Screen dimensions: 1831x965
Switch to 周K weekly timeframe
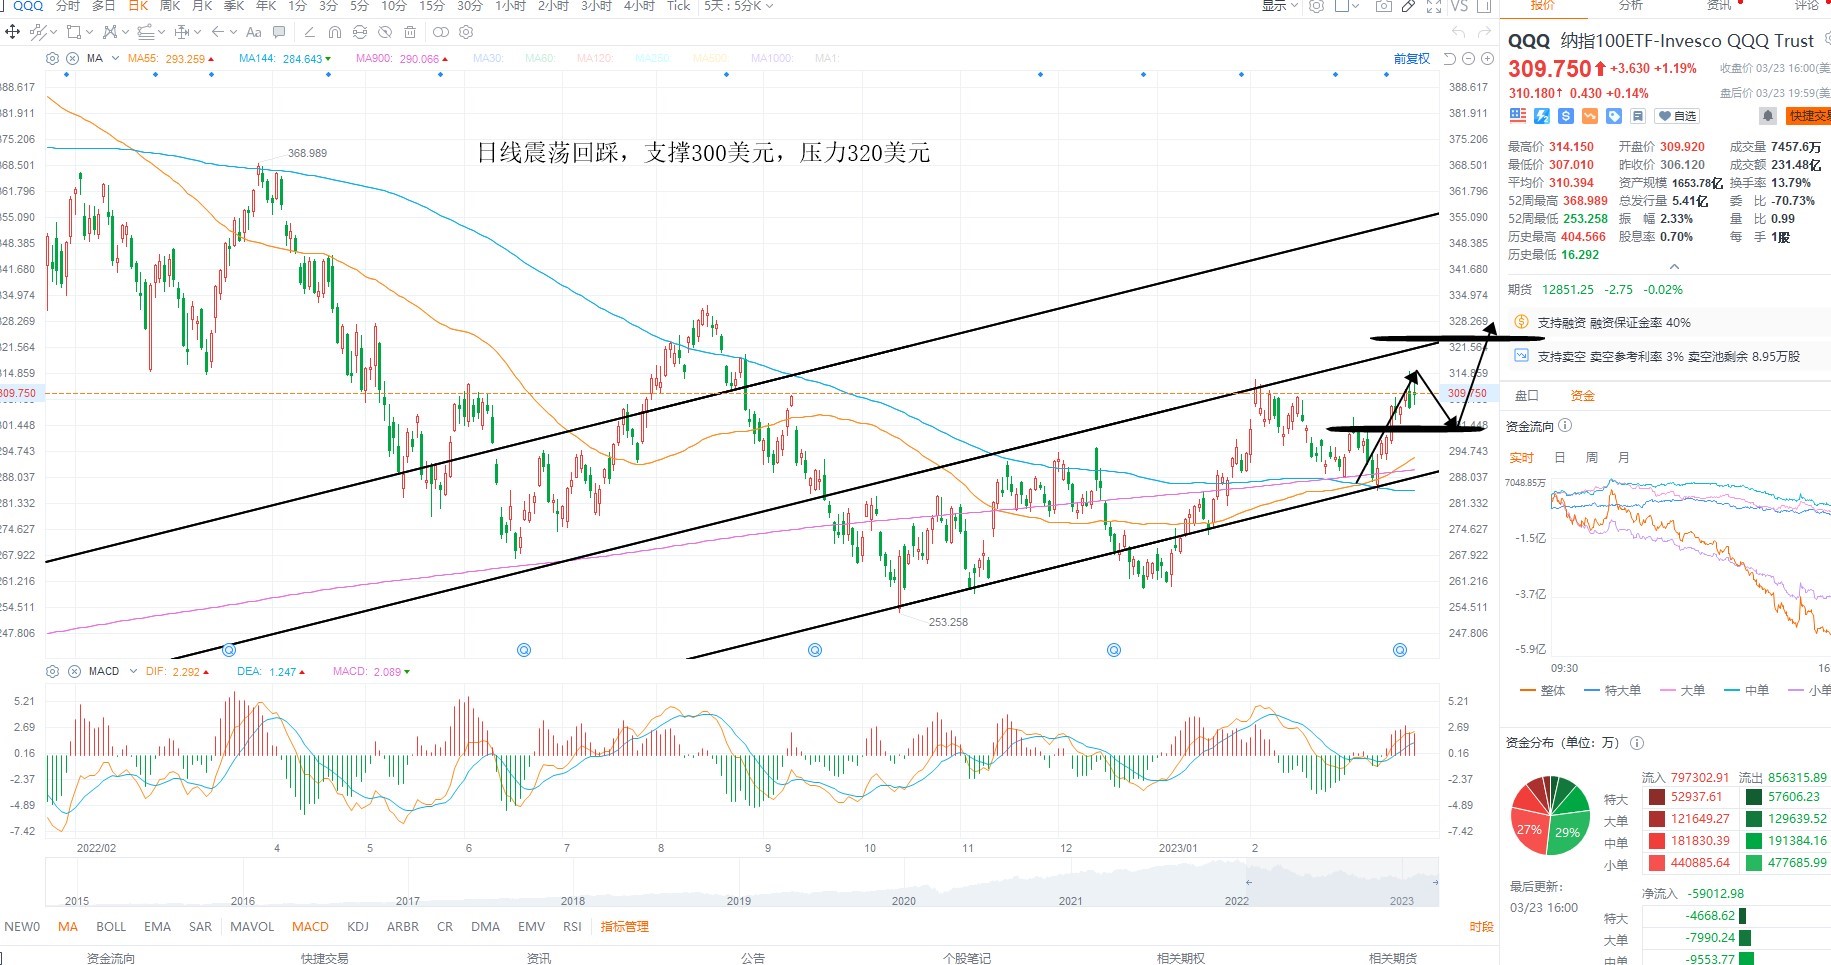coord(170,6)
